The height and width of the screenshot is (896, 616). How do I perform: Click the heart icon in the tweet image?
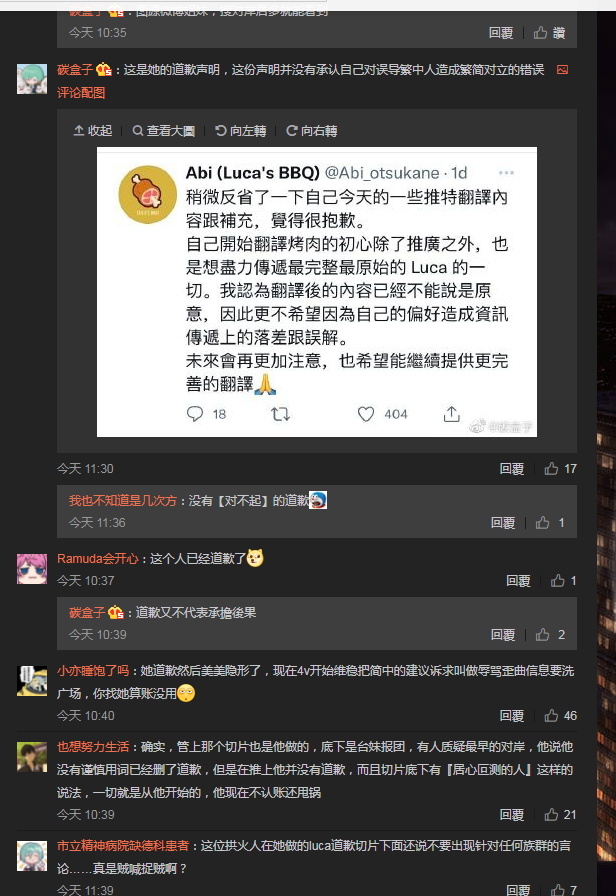click(x=366, y=414)
